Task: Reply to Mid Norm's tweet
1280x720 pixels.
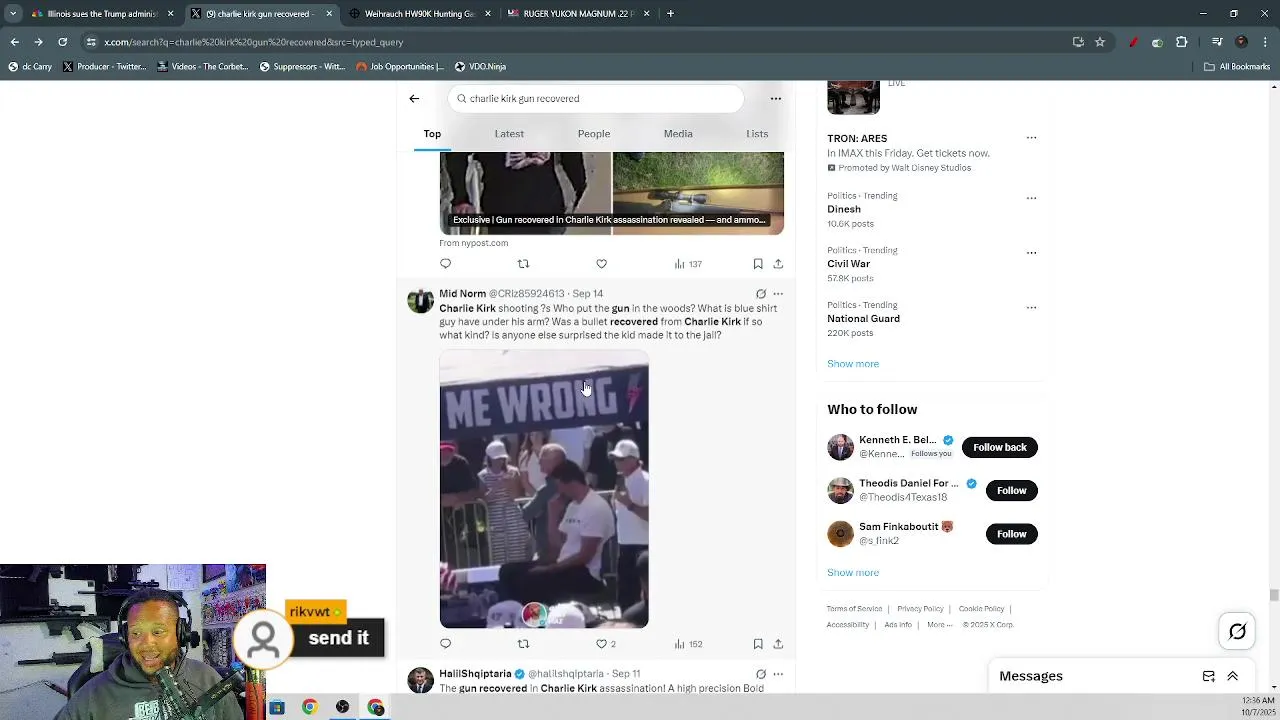Action: (446, 644)
